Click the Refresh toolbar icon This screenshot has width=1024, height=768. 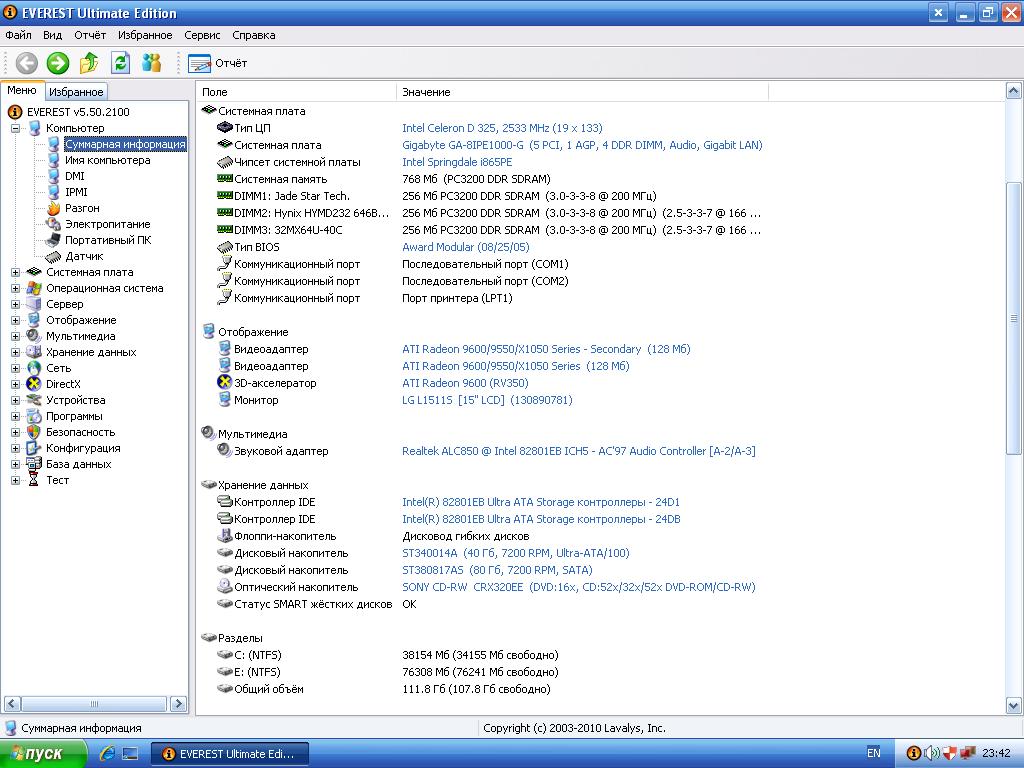120,63
